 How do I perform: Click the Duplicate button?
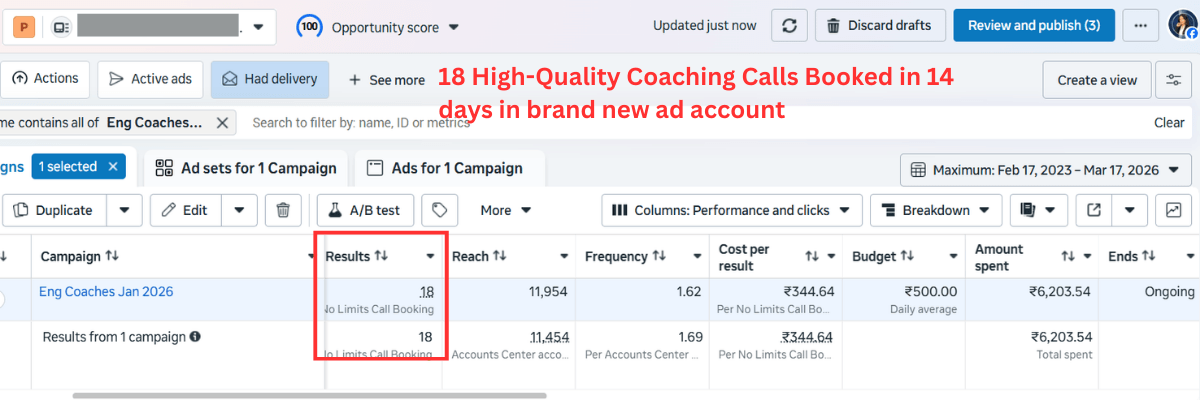point(56,210)
